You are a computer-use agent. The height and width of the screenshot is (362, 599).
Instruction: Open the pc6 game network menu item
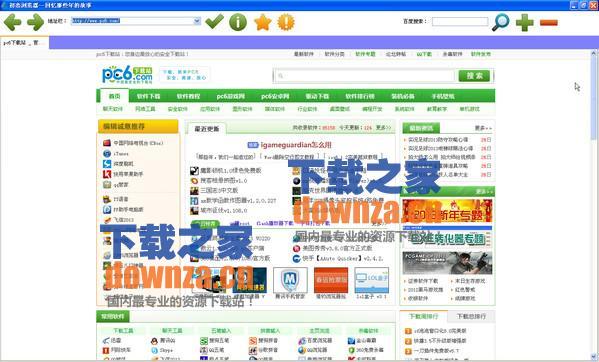[x=230, y=96]
